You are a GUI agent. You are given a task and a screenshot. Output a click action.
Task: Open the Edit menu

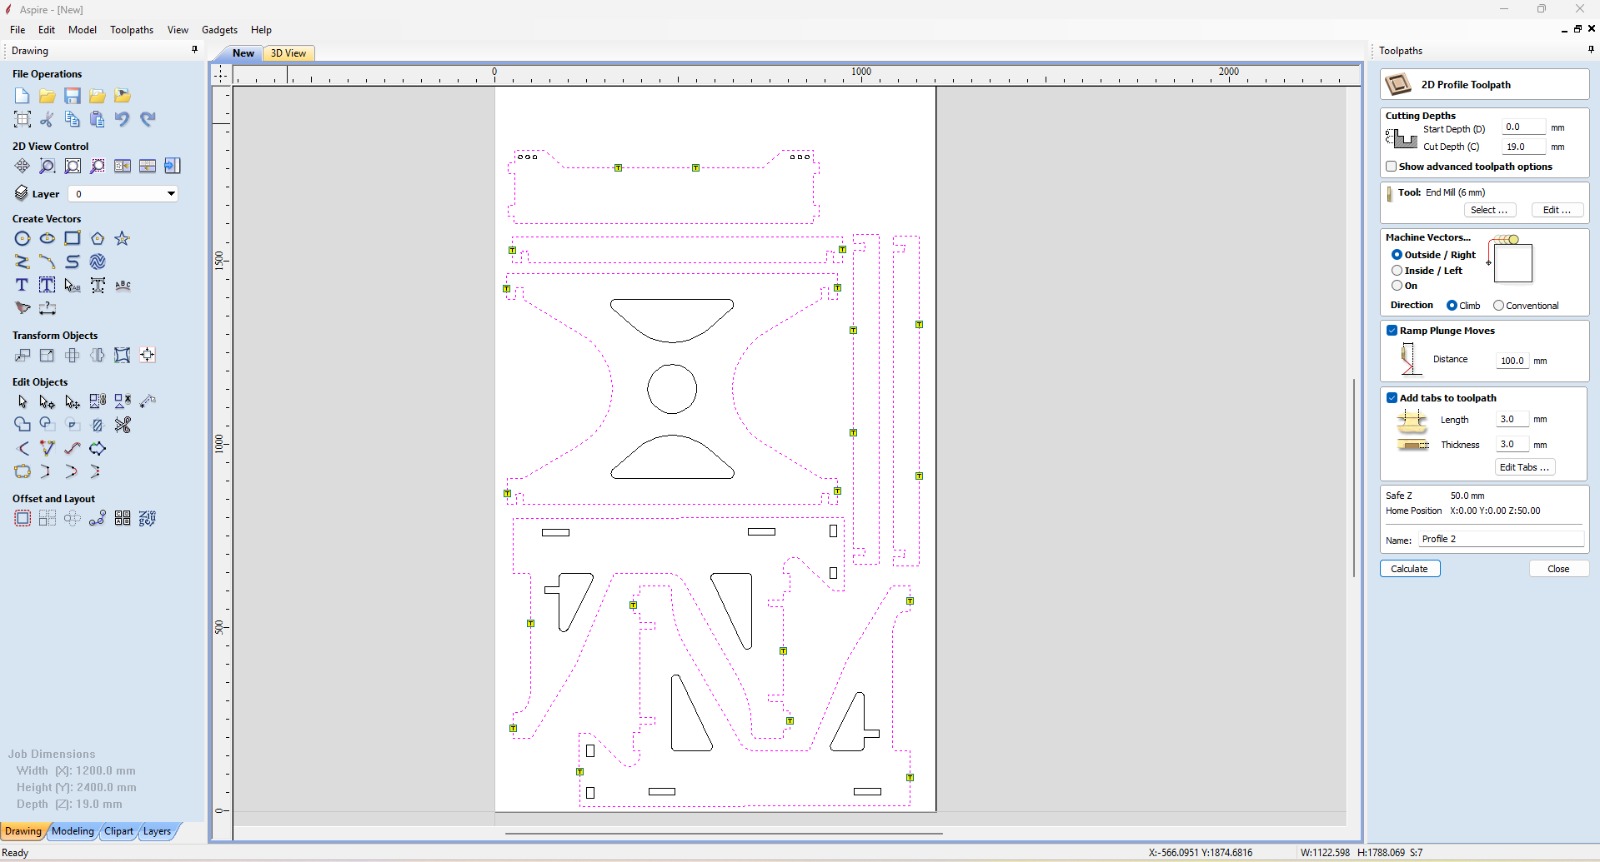click(47, 30)
